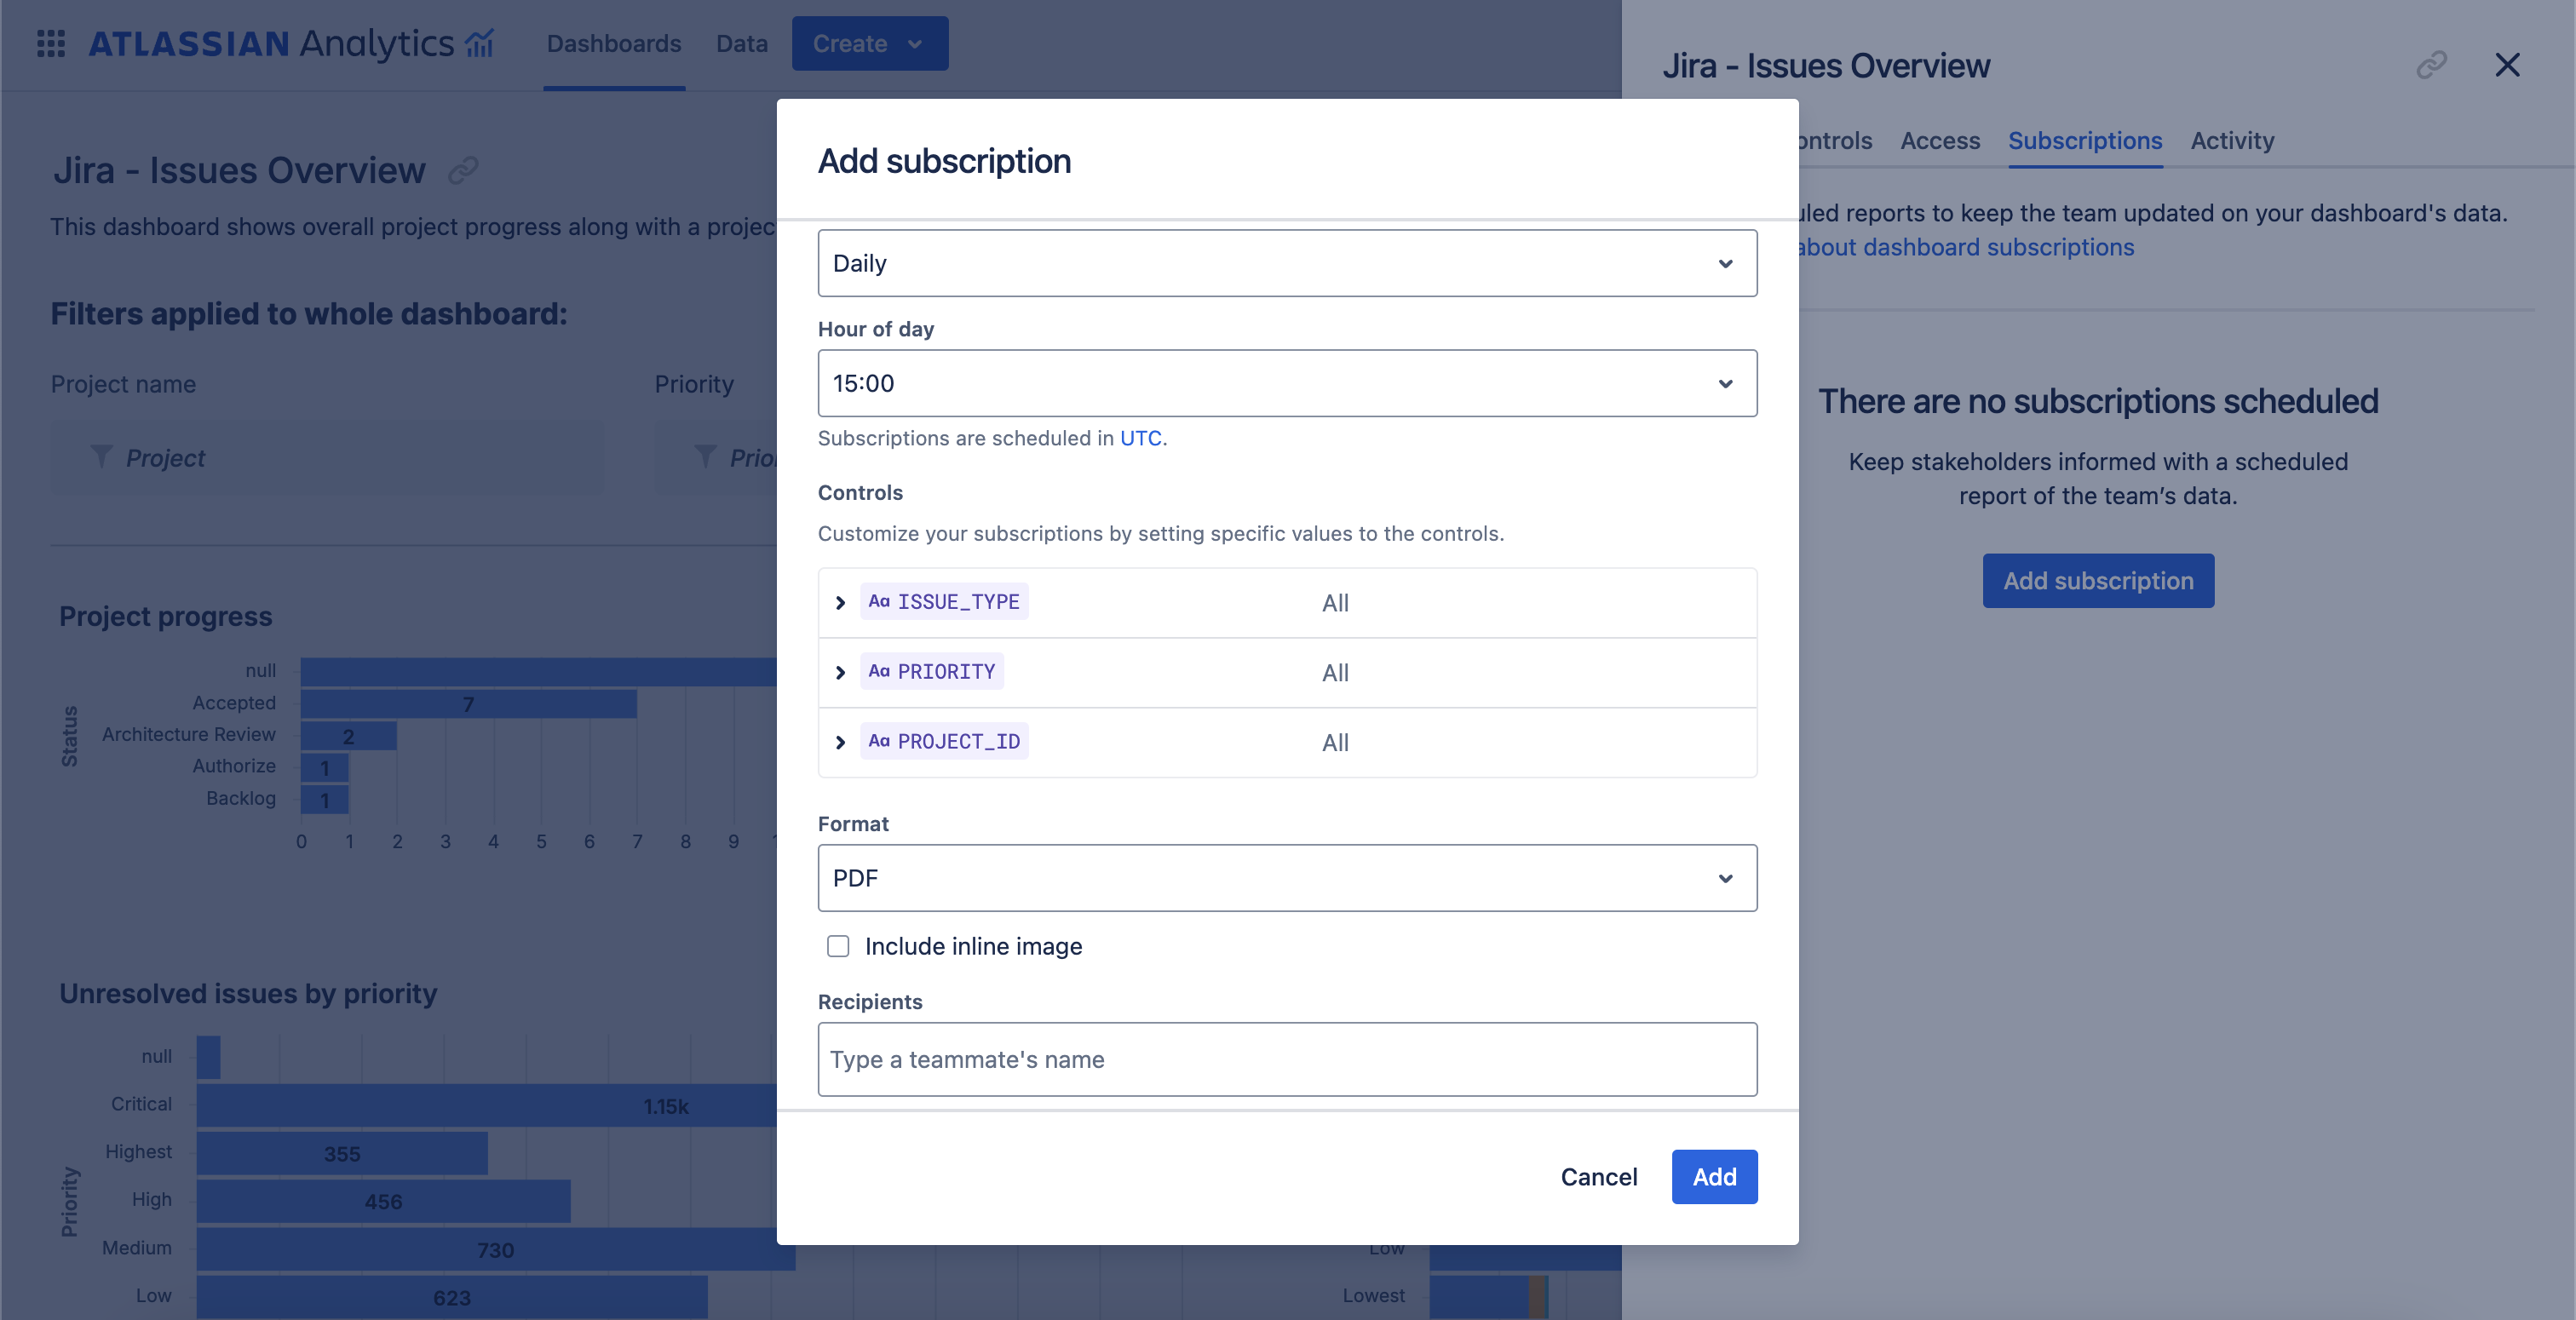Click the Low priority bar 623

tap(452, 1297)
